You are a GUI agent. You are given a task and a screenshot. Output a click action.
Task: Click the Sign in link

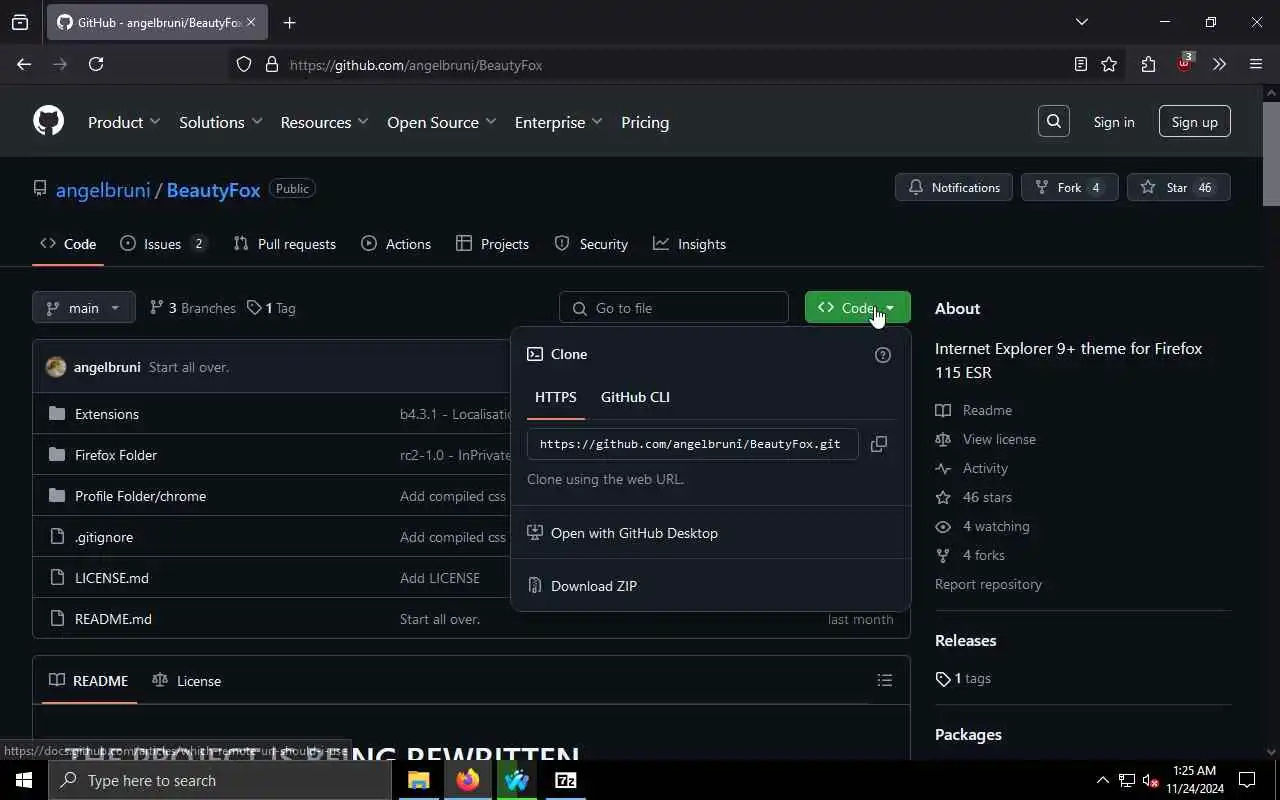click(x=1113, y=122)
